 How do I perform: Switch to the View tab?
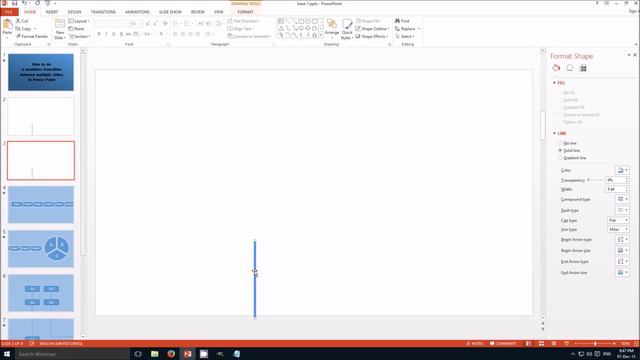pyautogui.click(x=219, y=12)
